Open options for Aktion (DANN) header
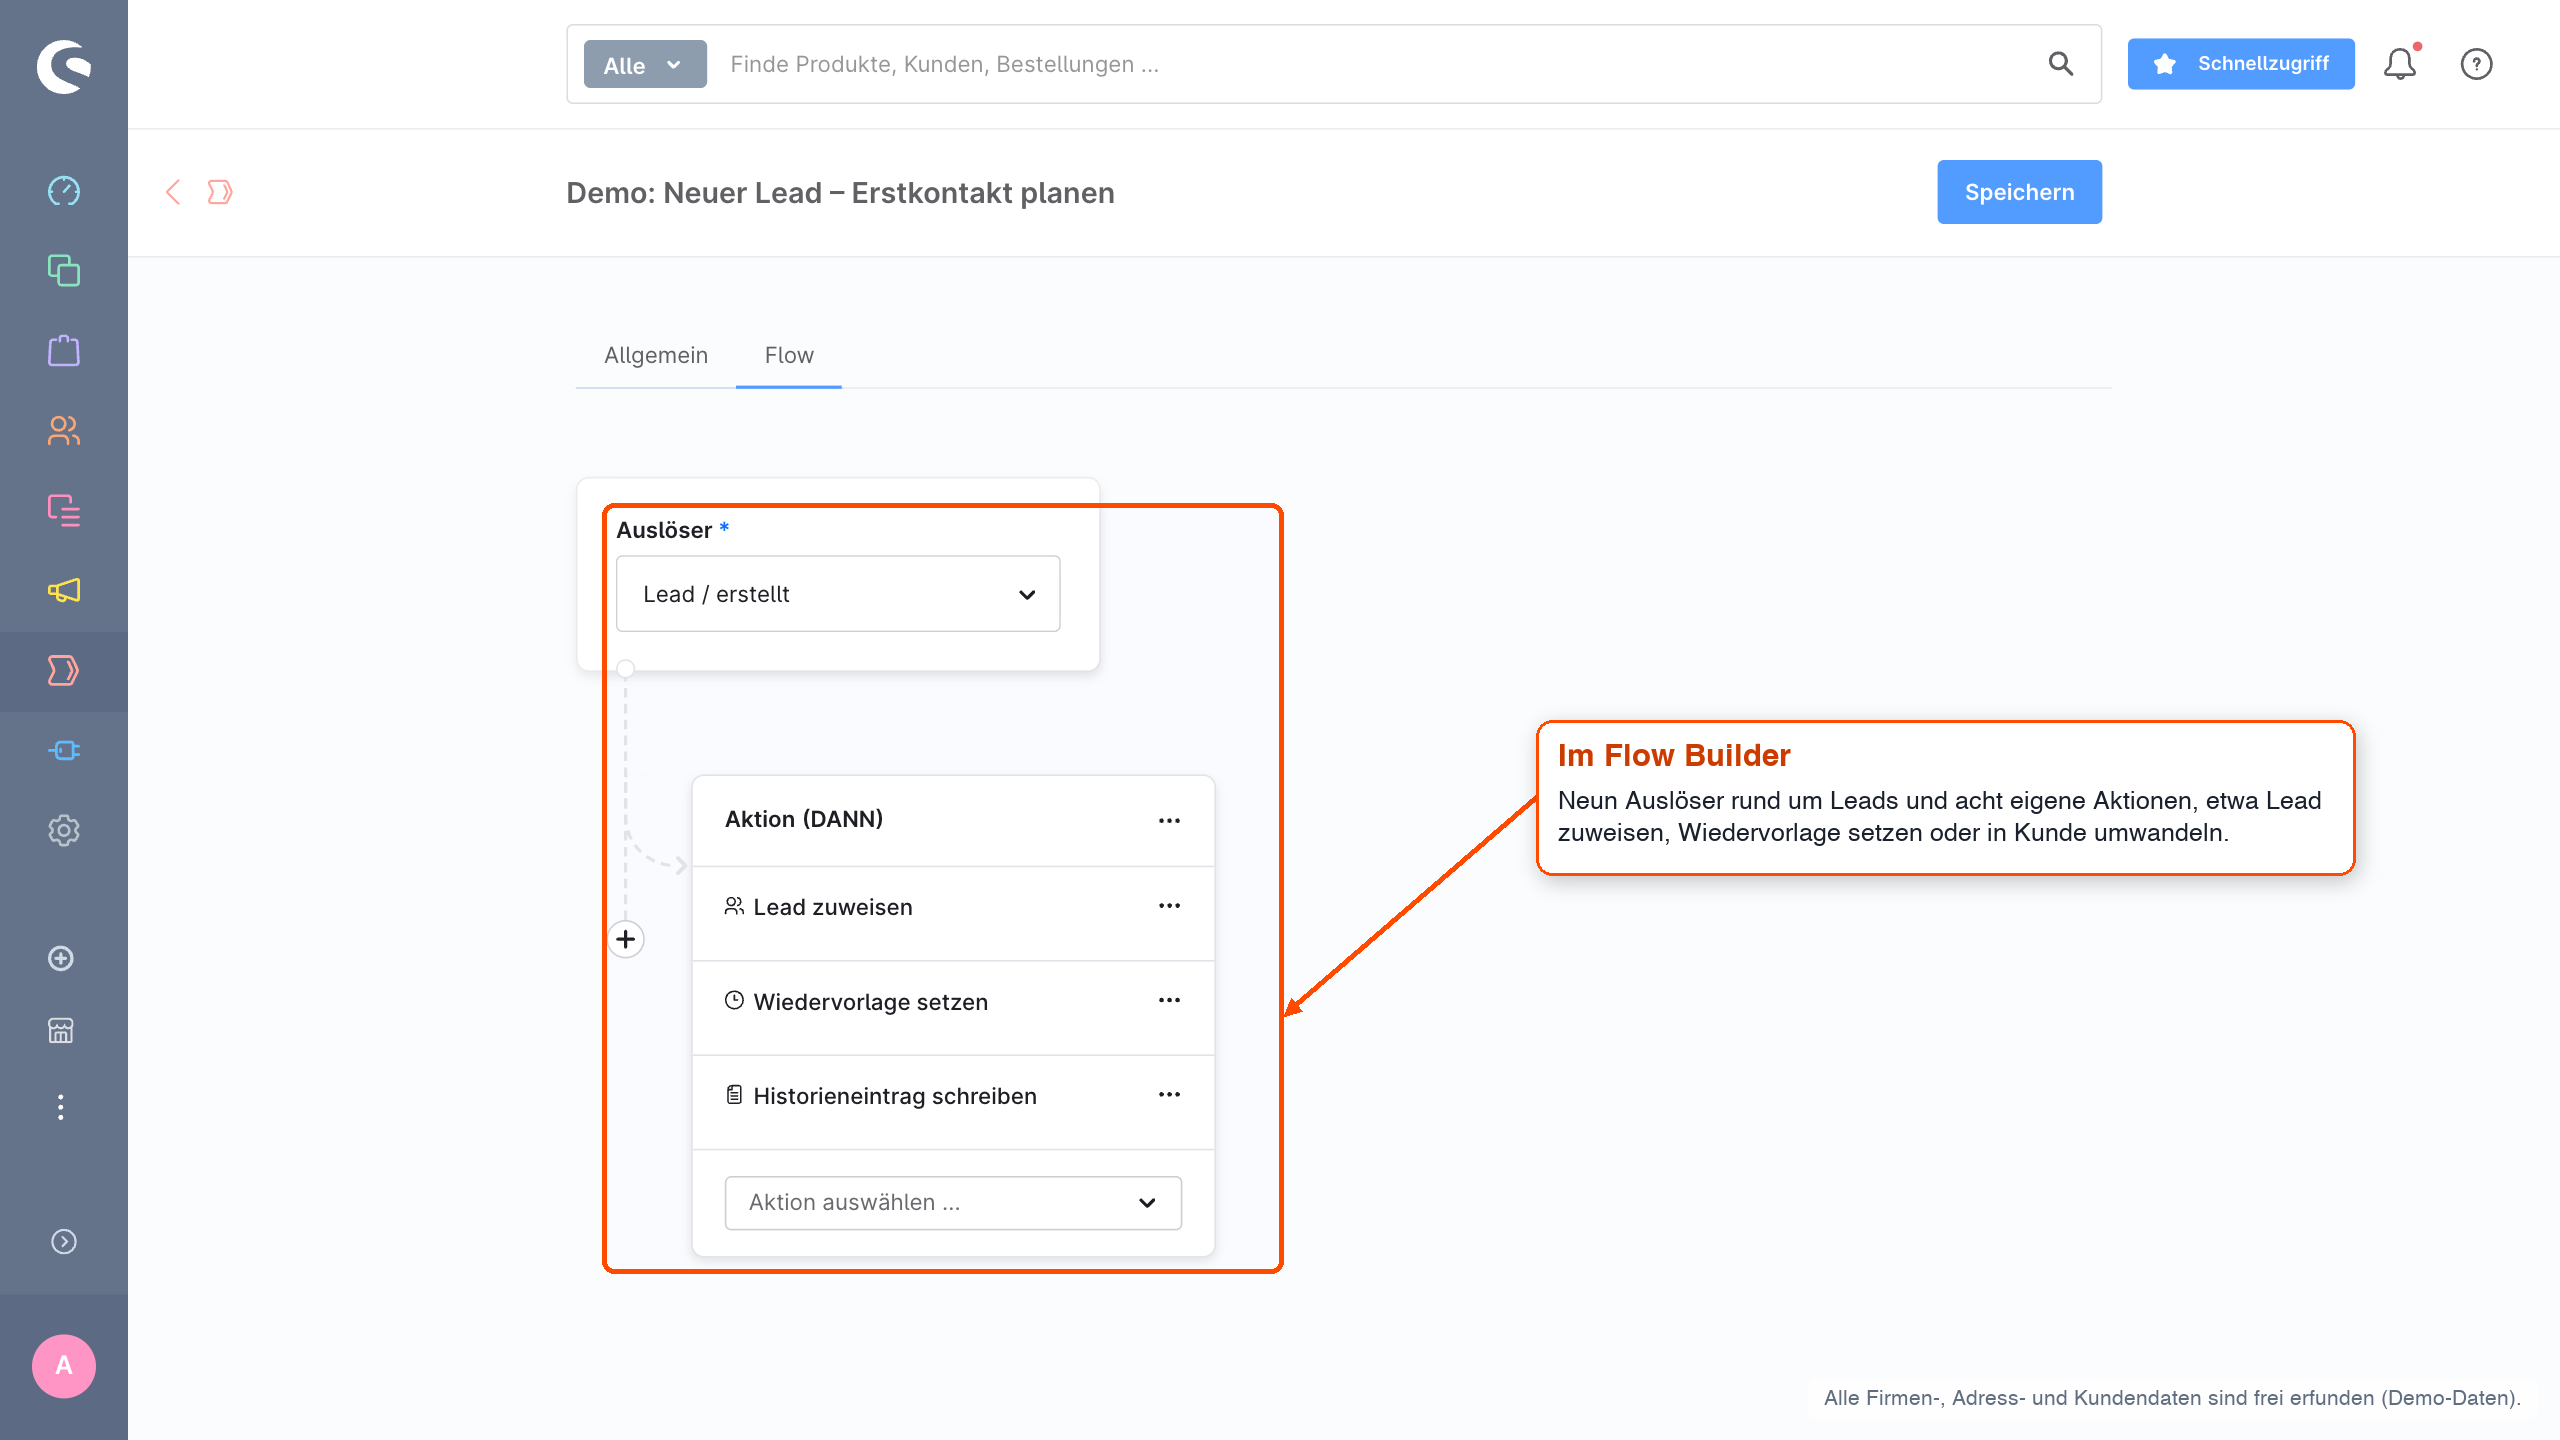 [1169, 820]
